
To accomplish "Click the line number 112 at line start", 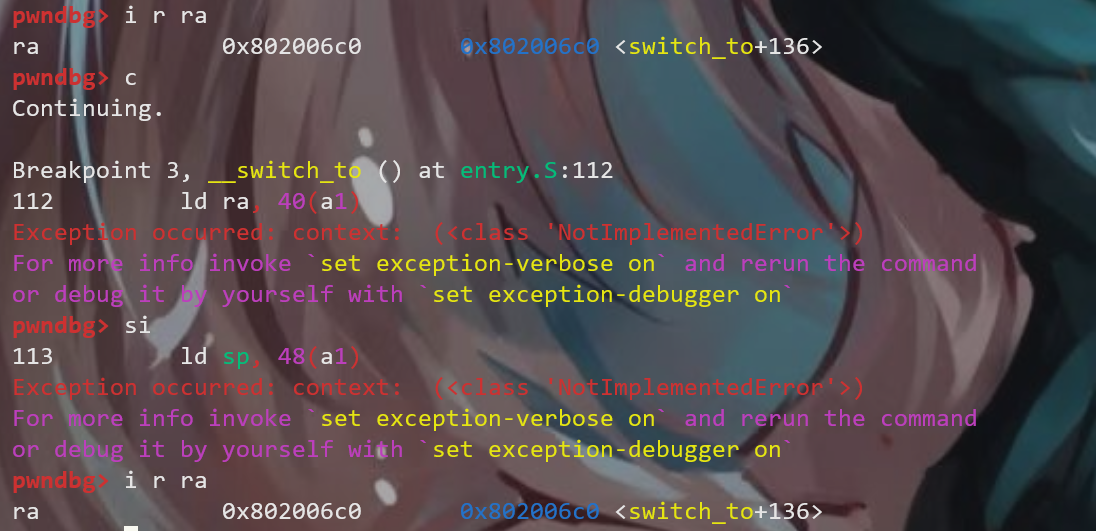I will pyautogui.click(x=33, y=202).
